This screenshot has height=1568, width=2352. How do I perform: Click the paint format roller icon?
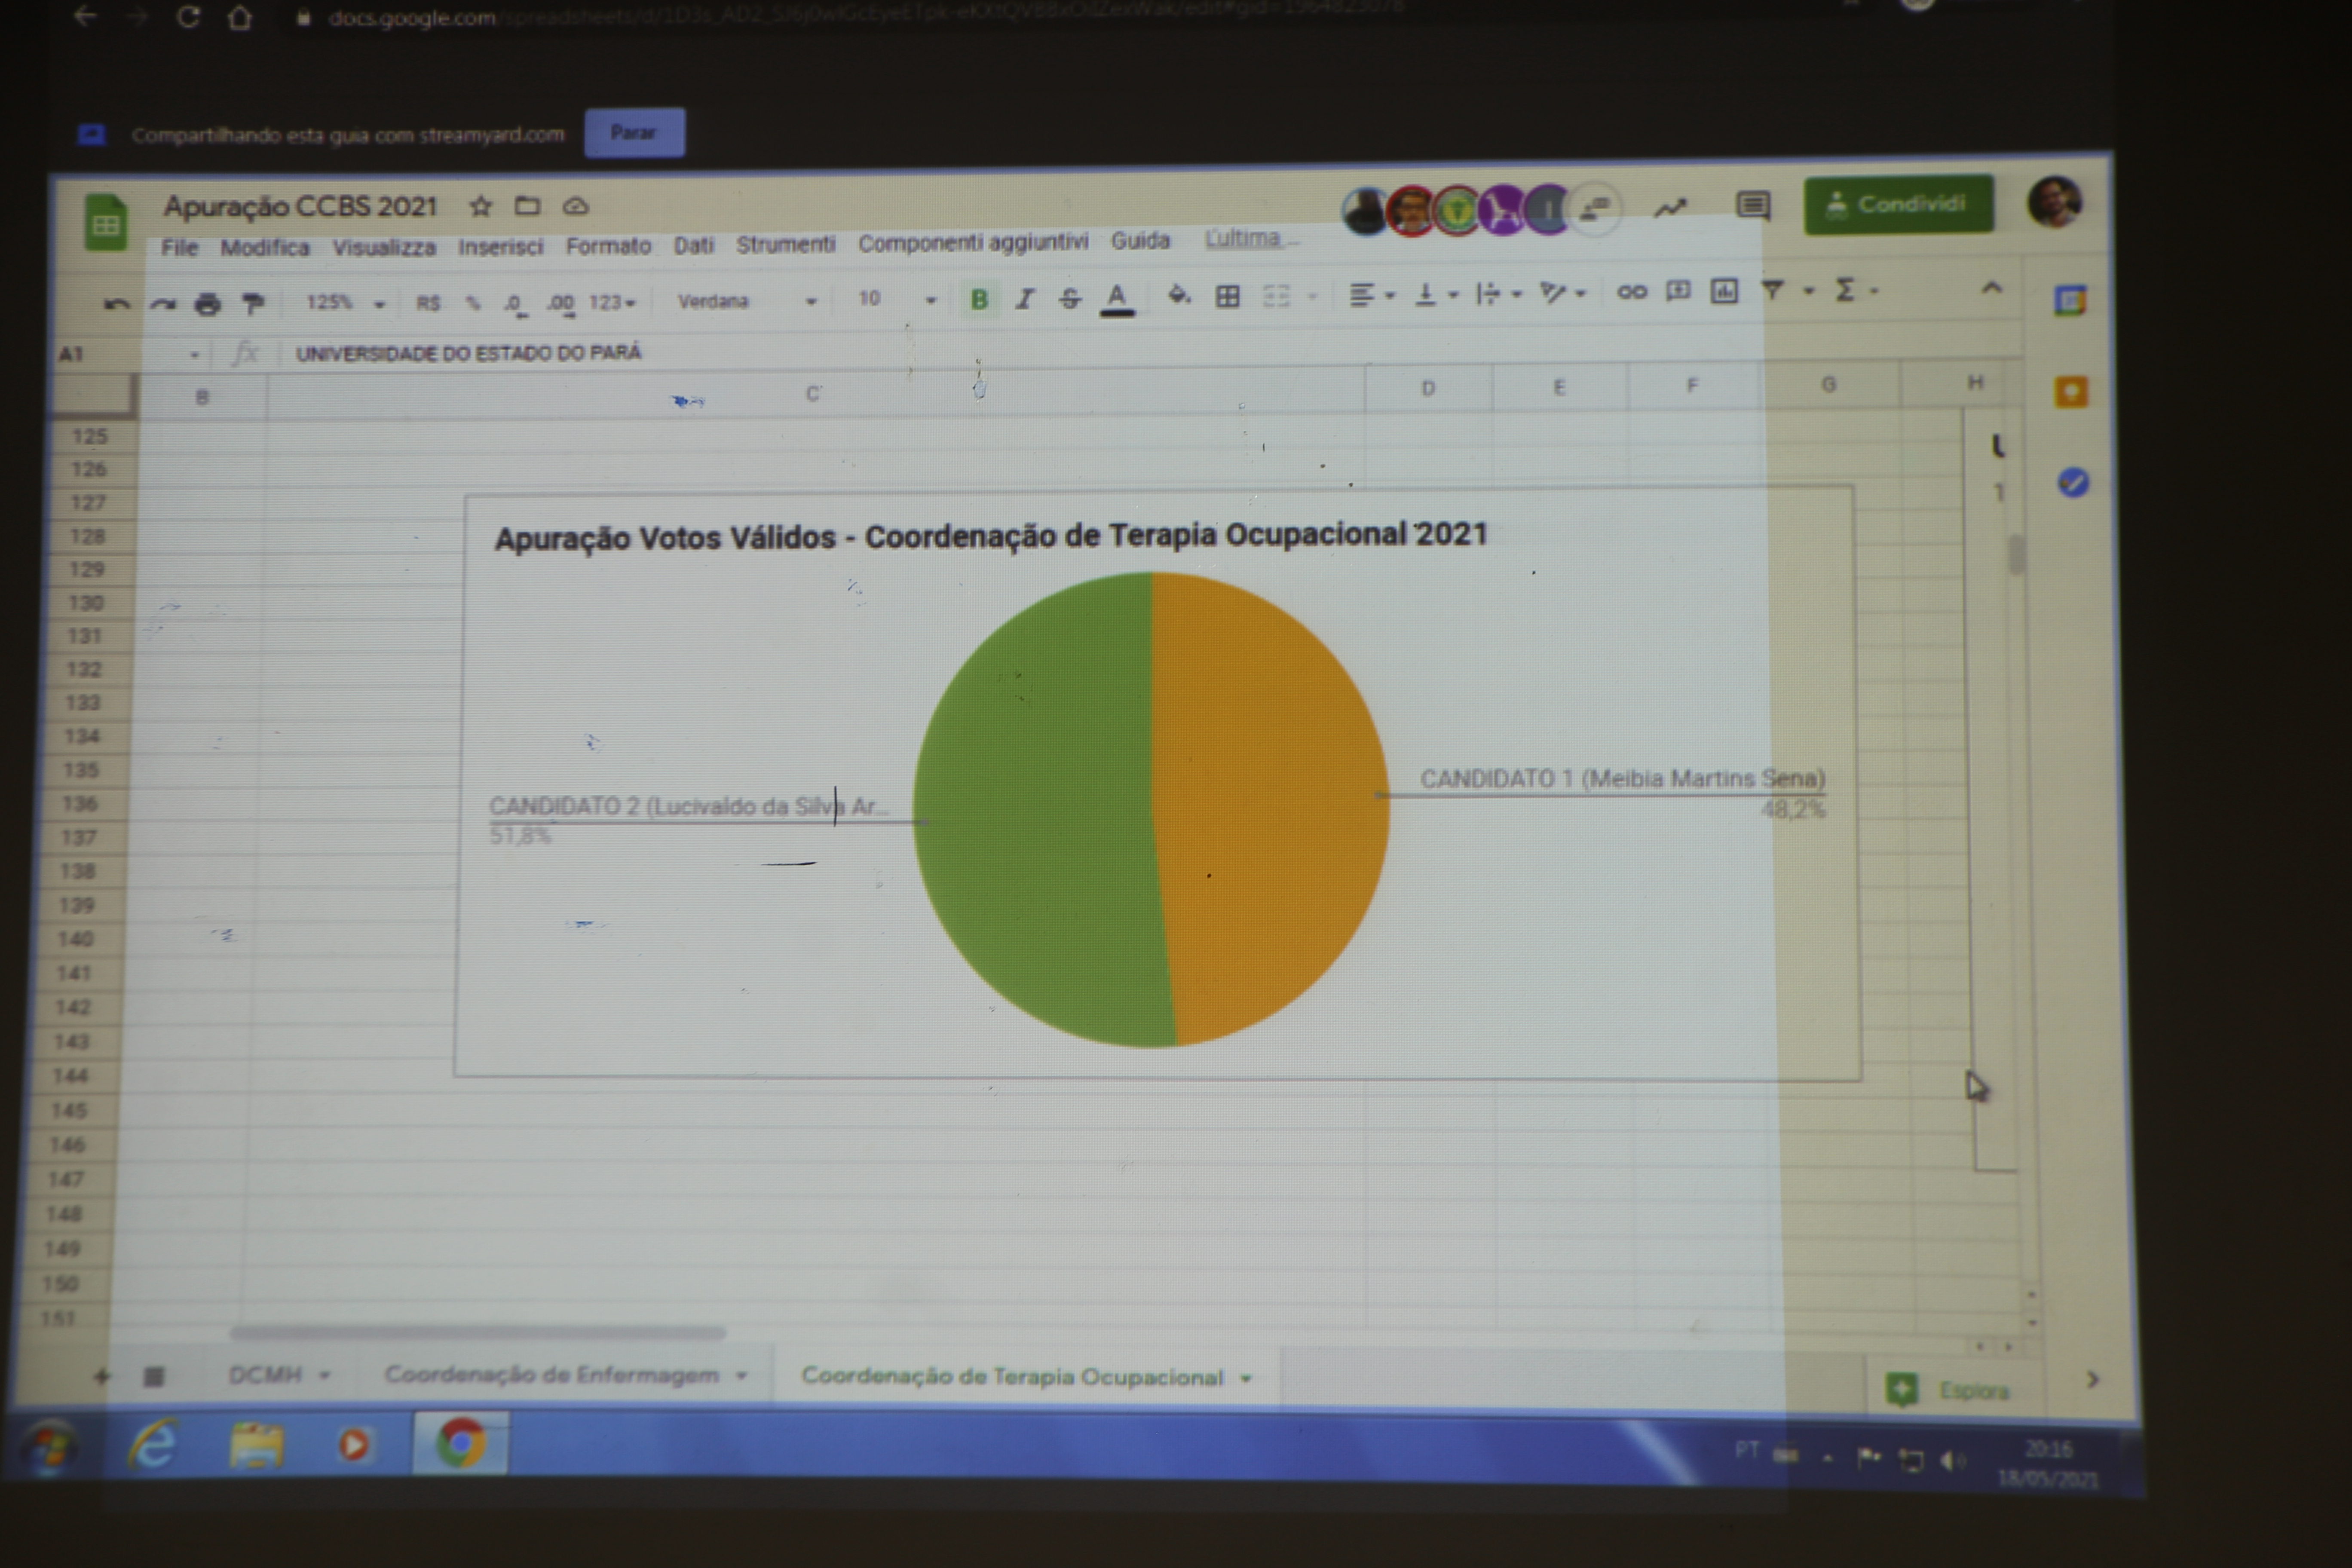coord(253,303)
